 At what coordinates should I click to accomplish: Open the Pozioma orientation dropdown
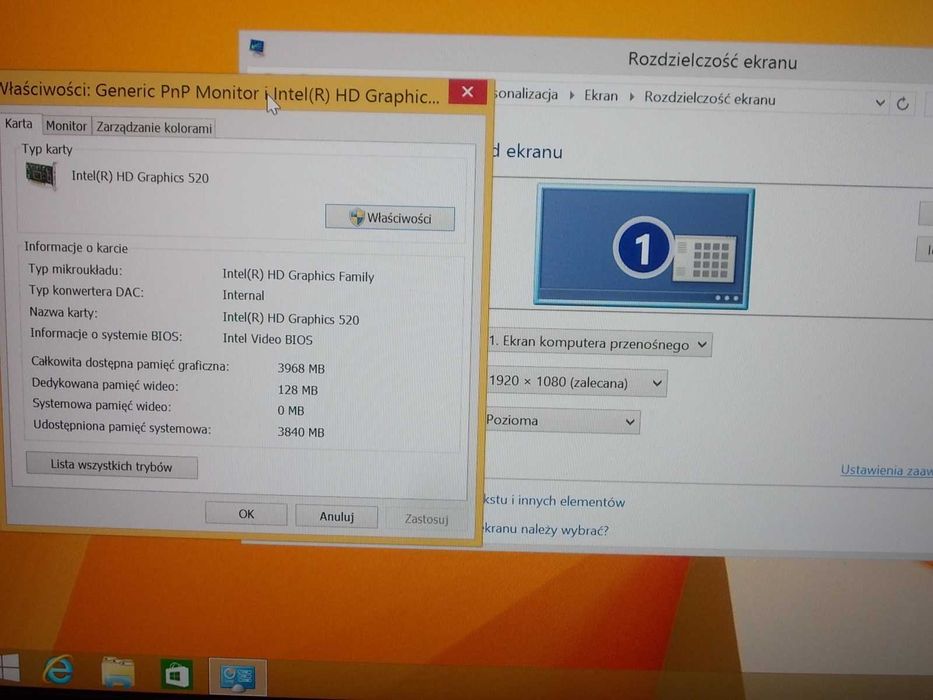[x=562, y=421]
